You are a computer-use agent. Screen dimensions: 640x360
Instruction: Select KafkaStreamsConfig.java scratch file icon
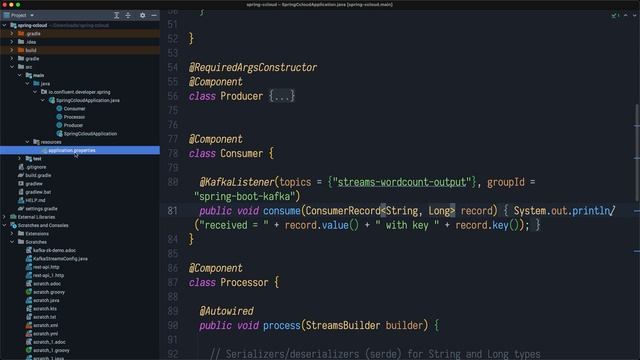pos(29,258)
